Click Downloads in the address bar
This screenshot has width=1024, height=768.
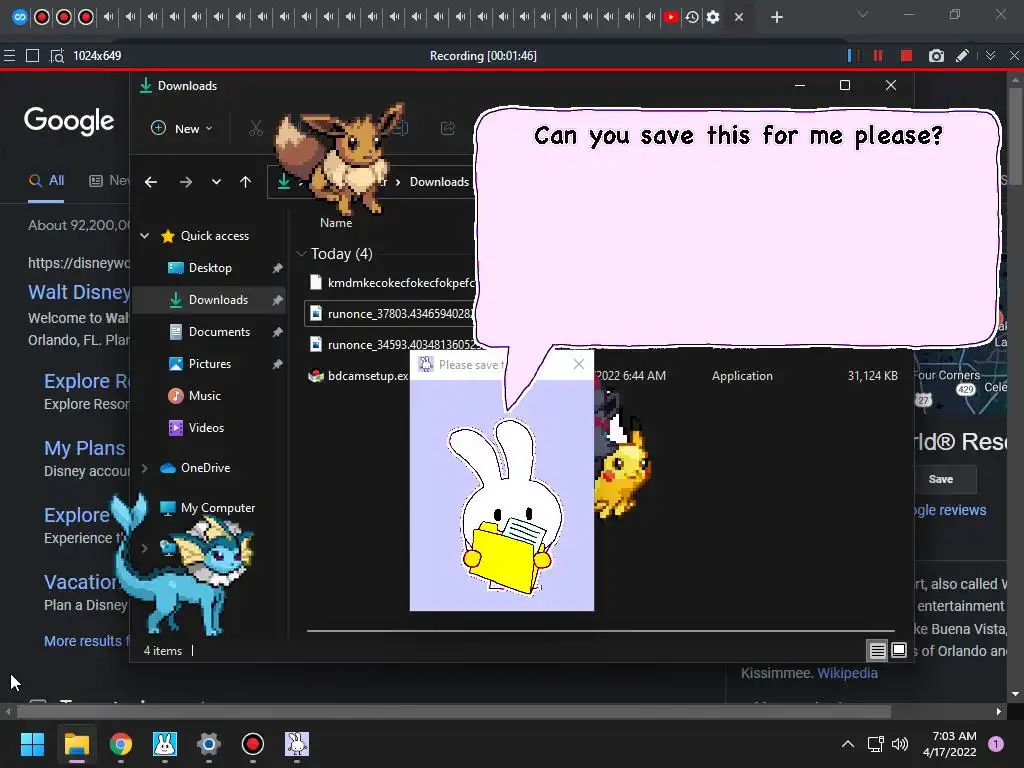tap(439, 182)
